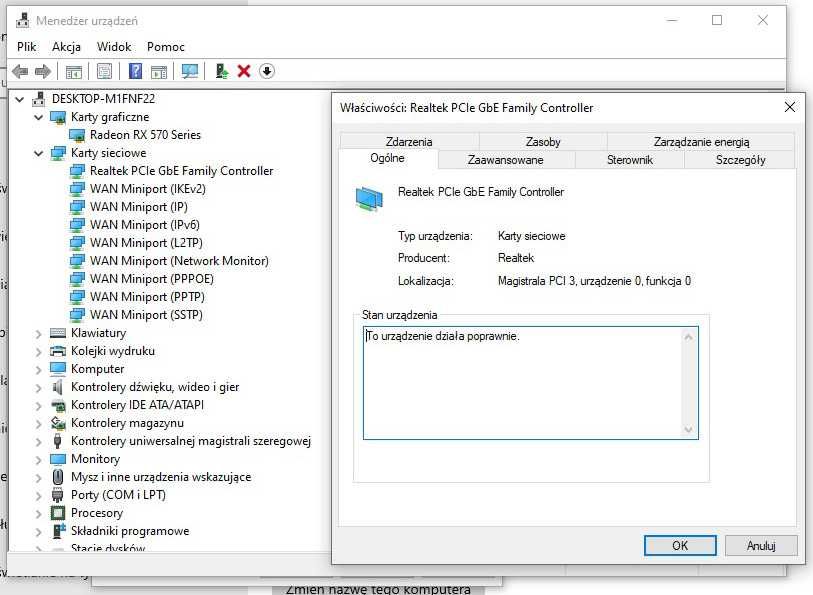The width and height of the screenshot is (813, 595).
Task: Expand Kolejki wydruku category
Action: coord(38,352)
